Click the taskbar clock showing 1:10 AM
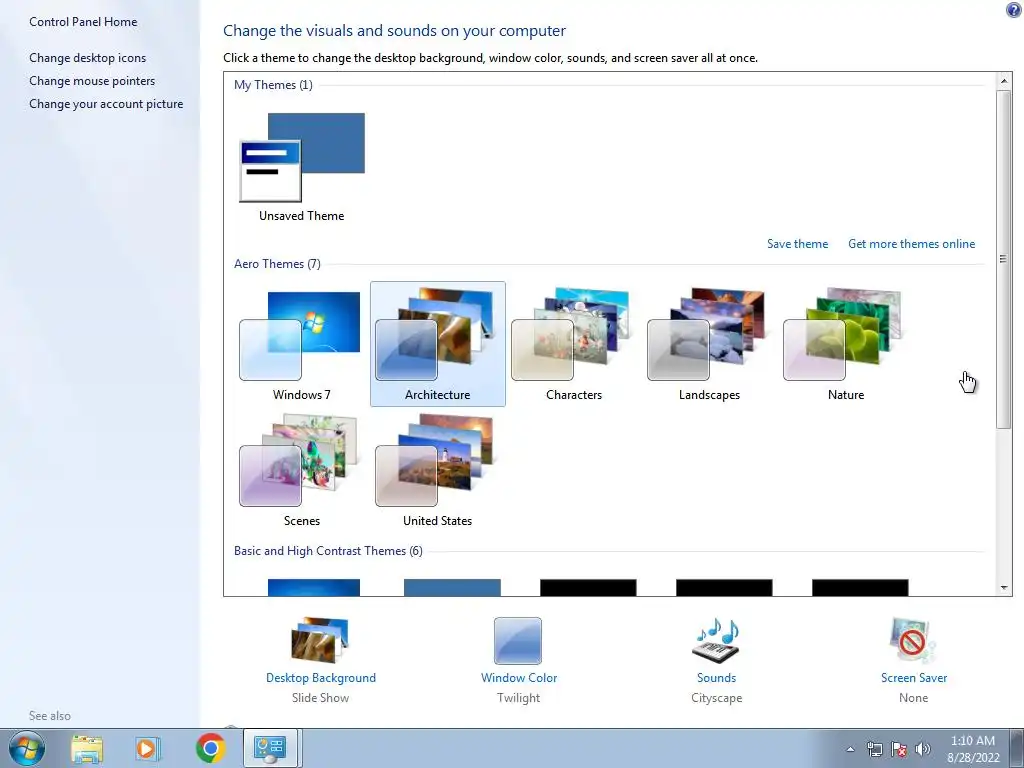Image resolution: width=1024 pixels, height=768 pixels. [973, 749]
